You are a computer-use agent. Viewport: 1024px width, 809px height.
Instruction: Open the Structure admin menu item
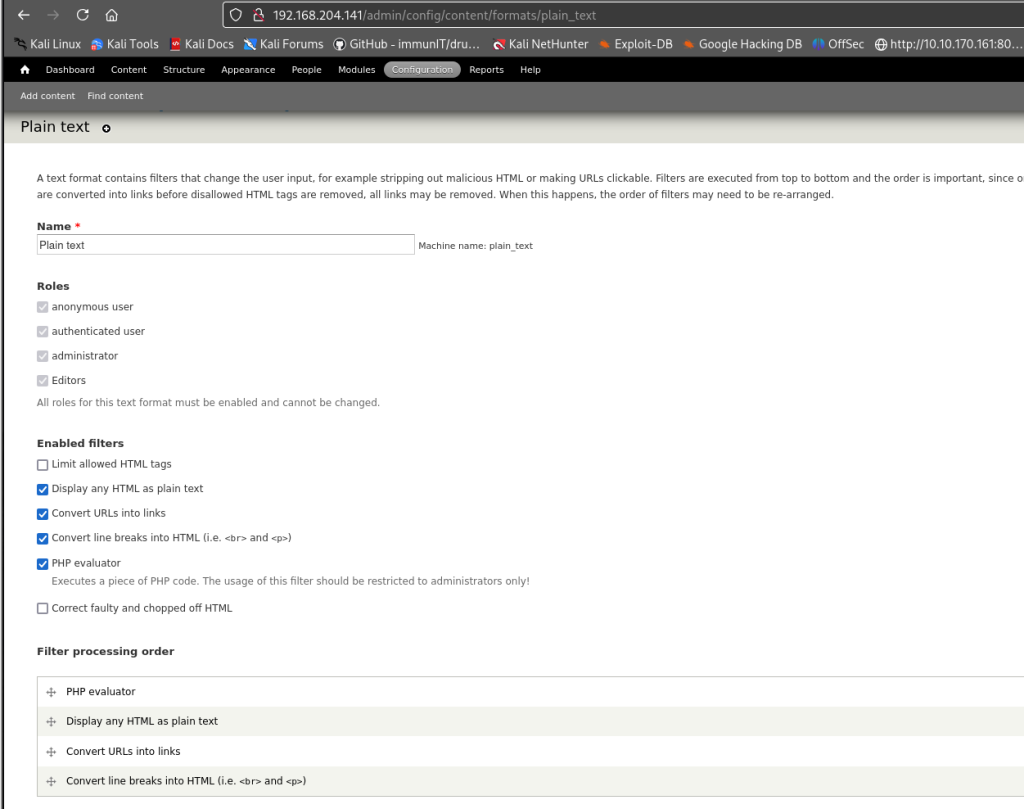point(184,70)
